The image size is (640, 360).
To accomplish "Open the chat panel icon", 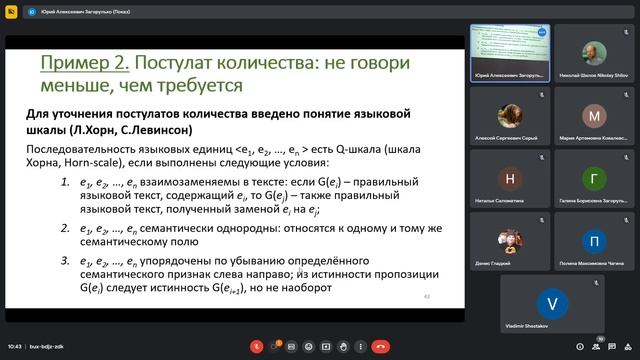I will click(x=612, y=347).
